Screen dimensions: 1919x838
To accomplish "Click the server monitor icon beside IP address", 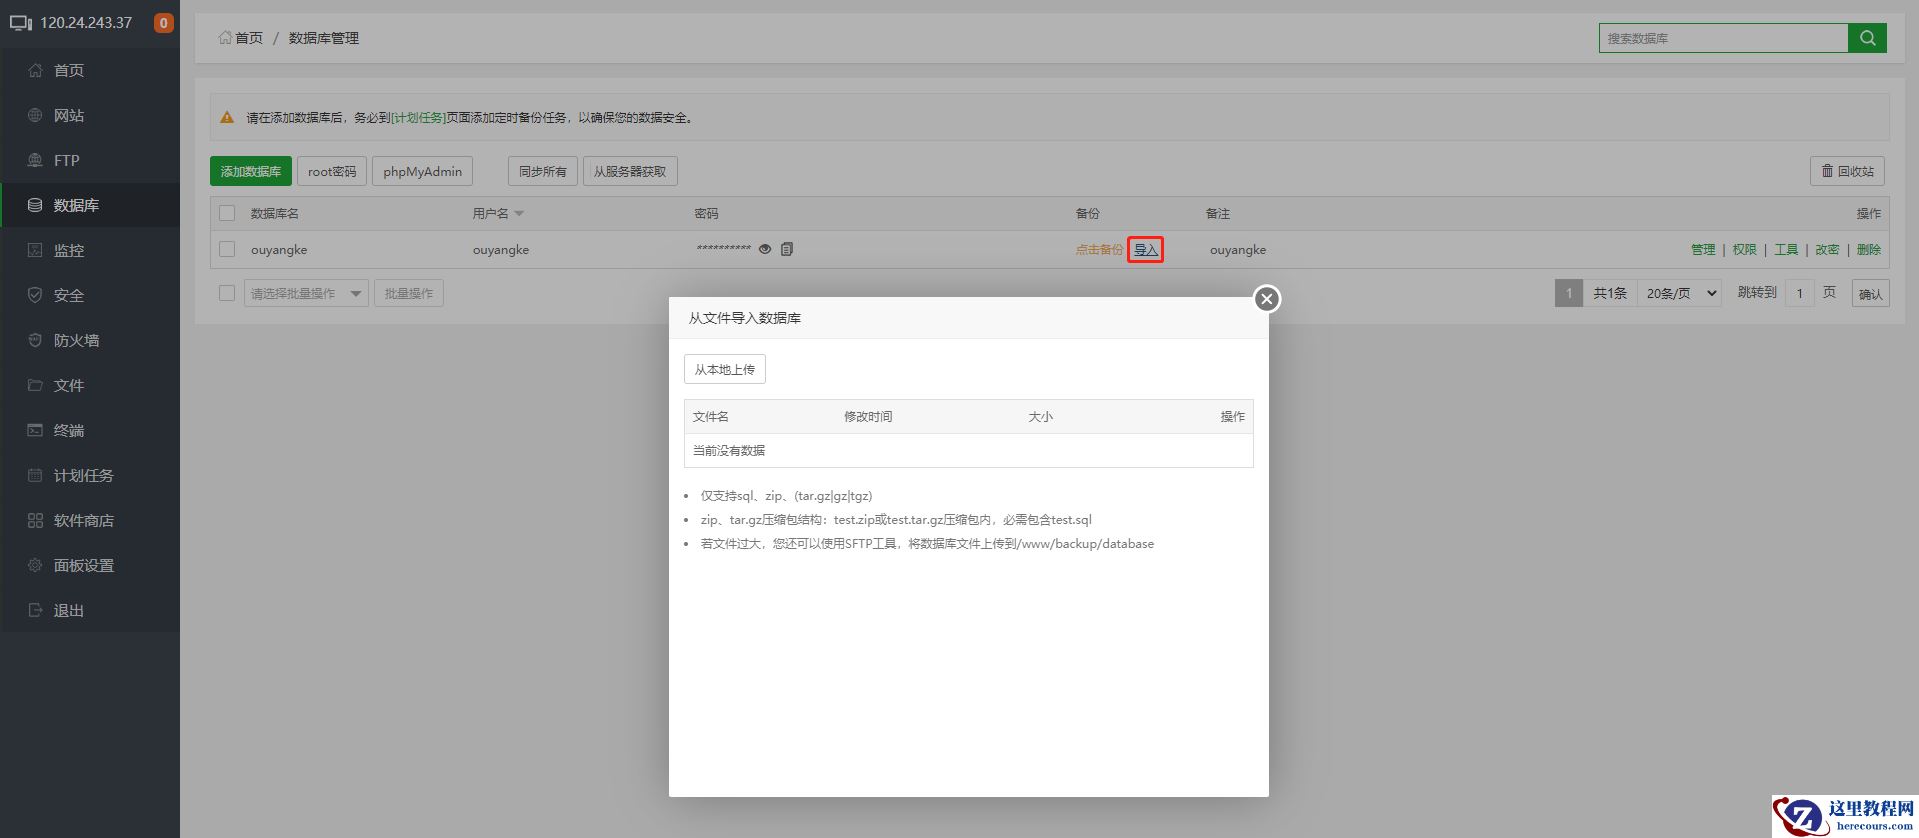I will pyautogui.click(x=21, y=23).
